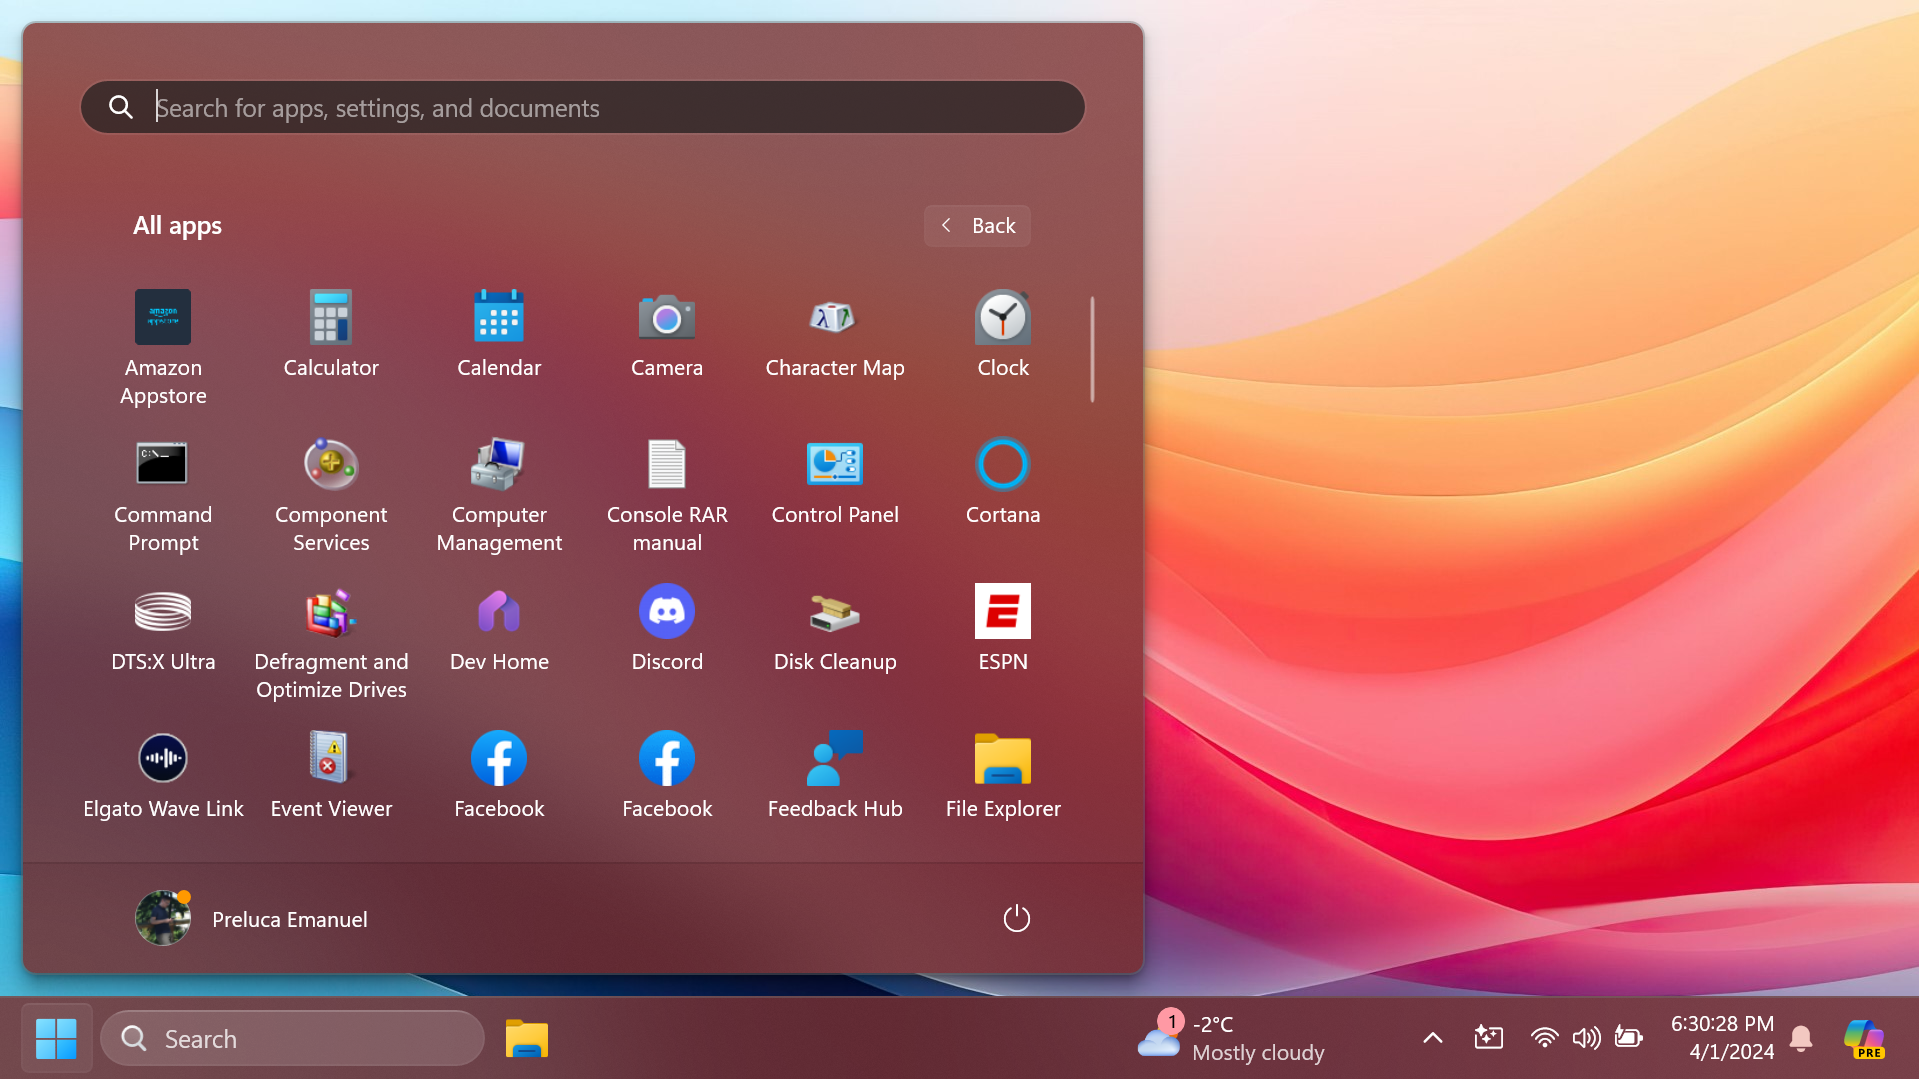
Task: Click the sparkle tray icon beside Wi-Fi
Action: coord(1488,1038)
